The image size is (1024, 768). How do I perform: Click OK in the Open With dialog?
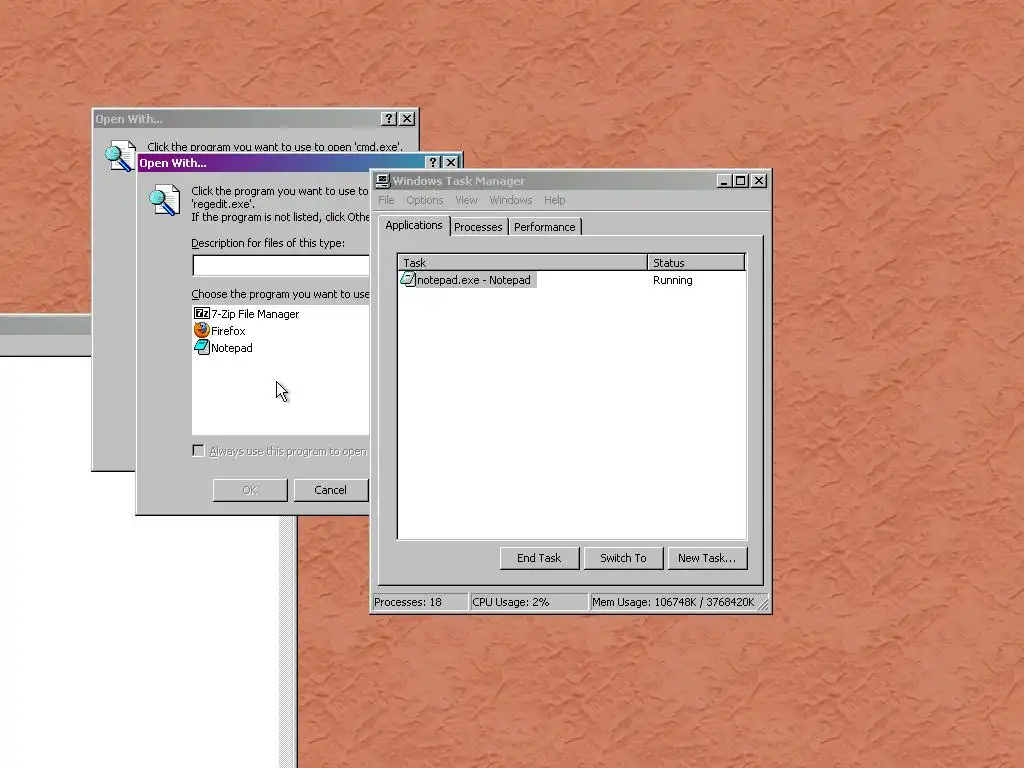point(250,490)
